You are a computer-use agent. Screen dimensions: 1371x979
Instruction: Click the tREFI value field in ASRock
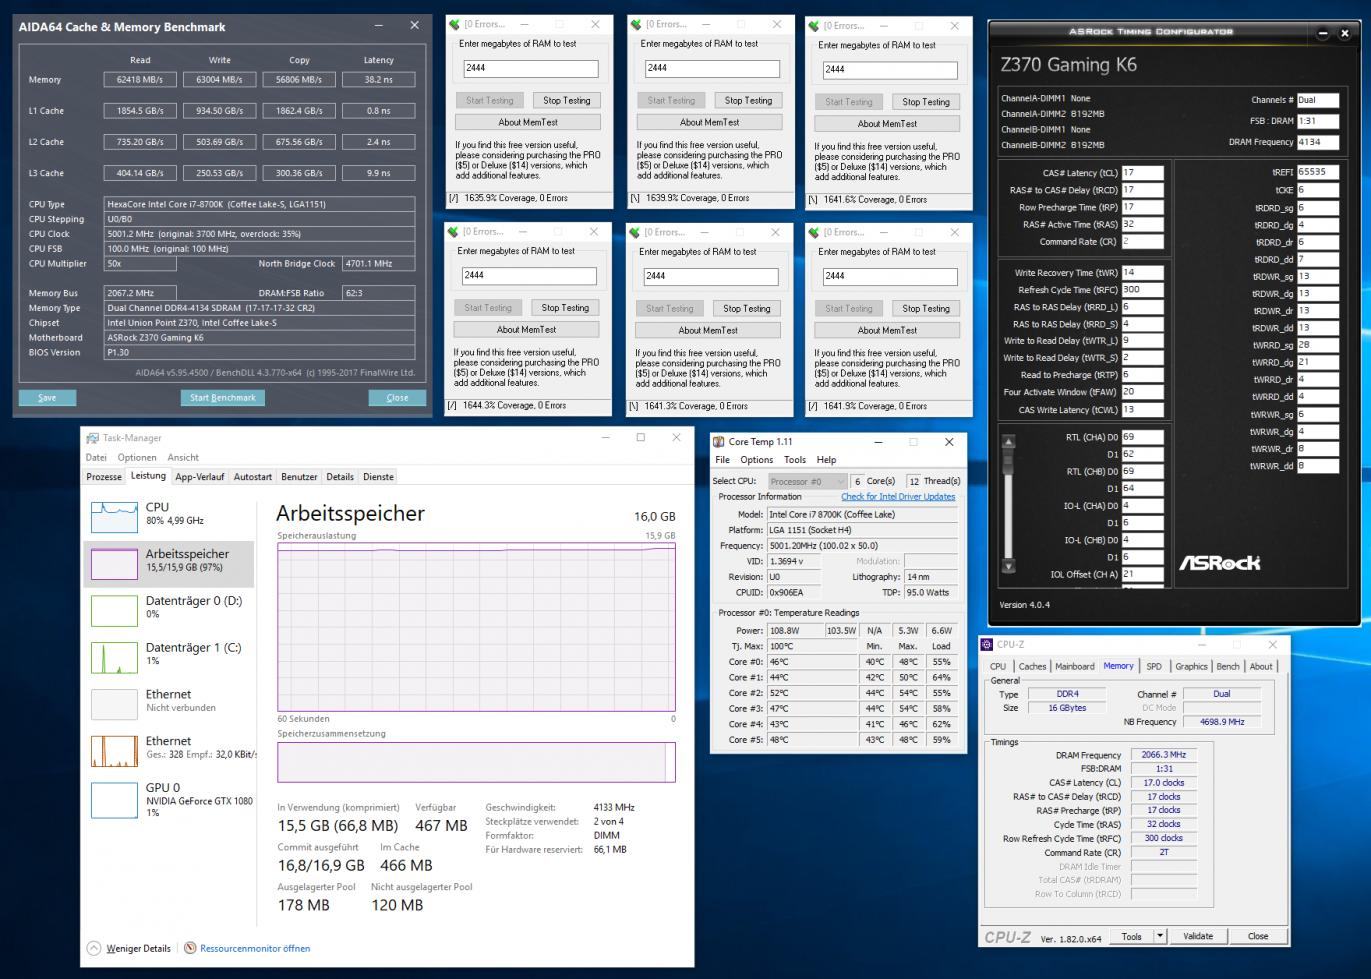[x=1317, y=172]
